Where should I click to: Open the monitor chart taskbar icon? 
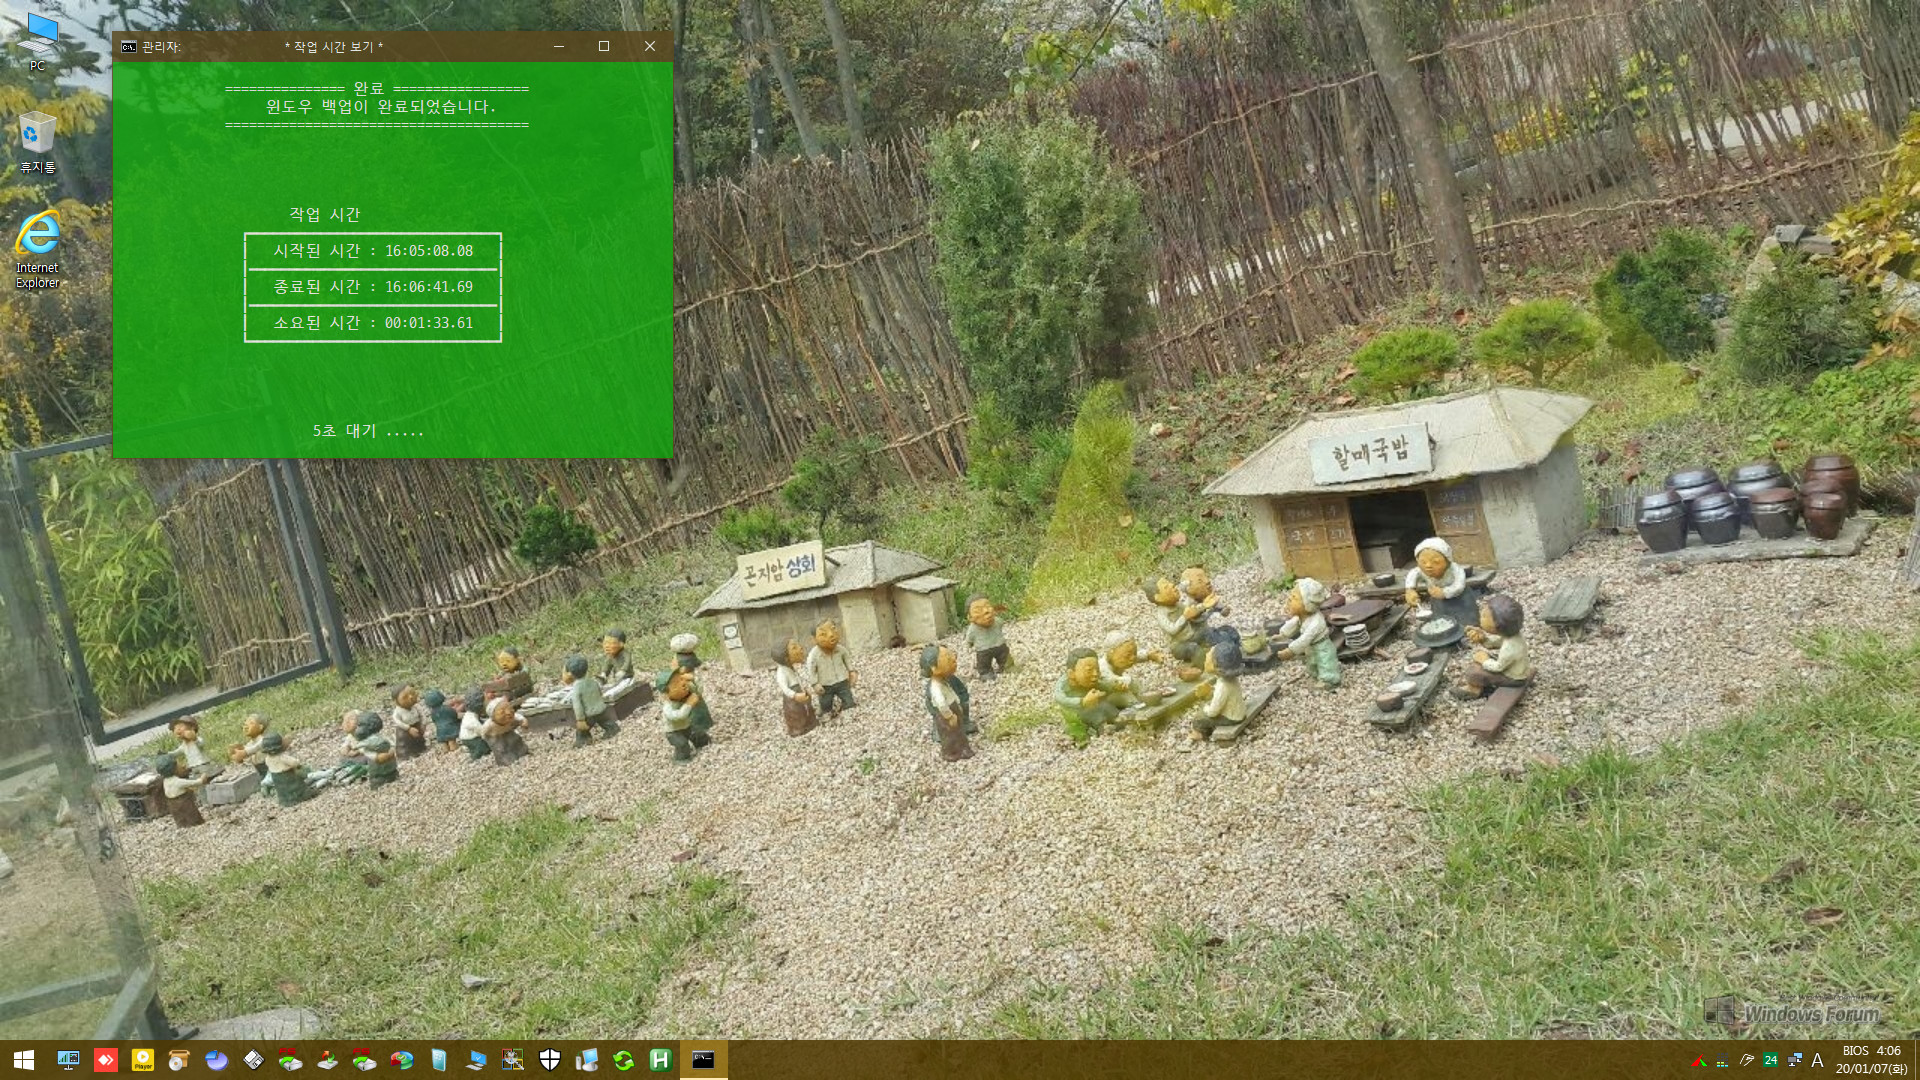point(69,1060)
